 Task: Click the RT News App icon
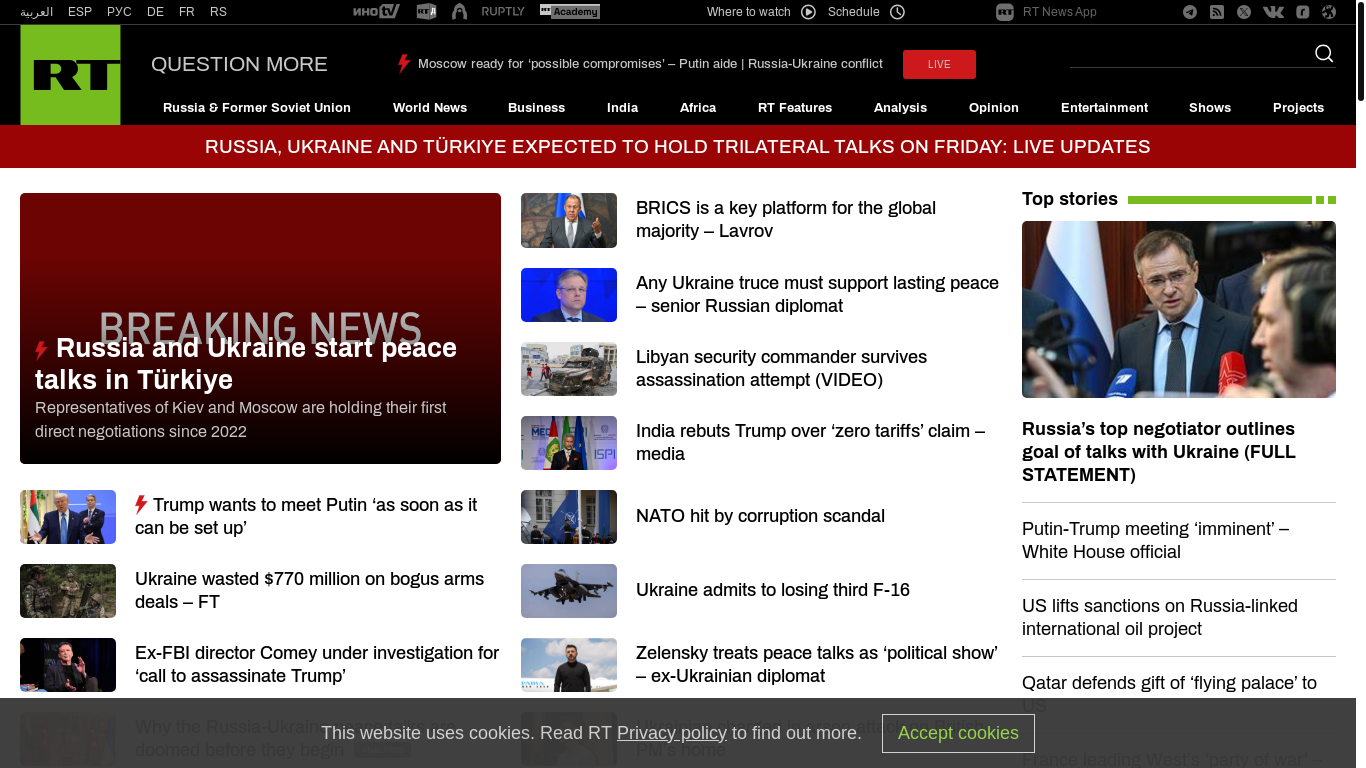(x=1005, y=12)
